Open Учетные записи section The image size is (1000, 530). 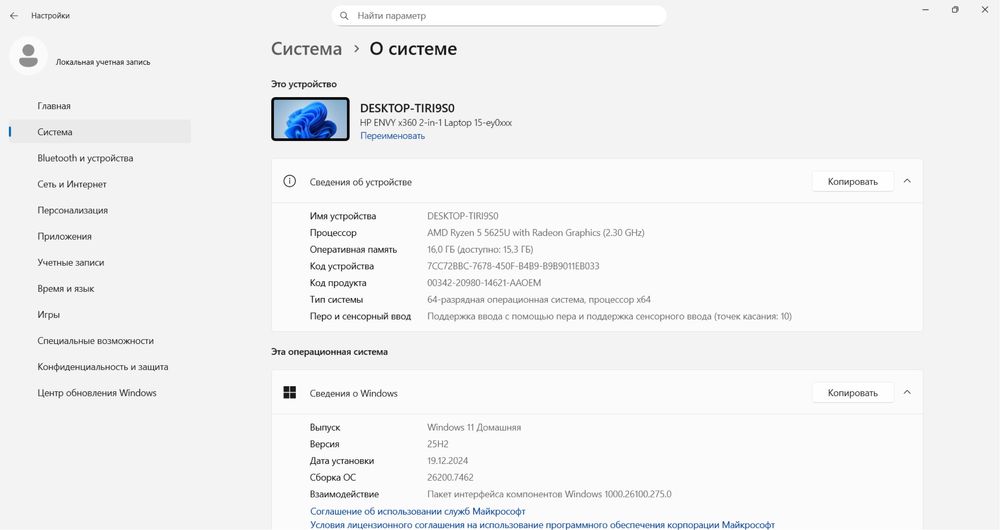pyautogui.click(x=99, y=263)
